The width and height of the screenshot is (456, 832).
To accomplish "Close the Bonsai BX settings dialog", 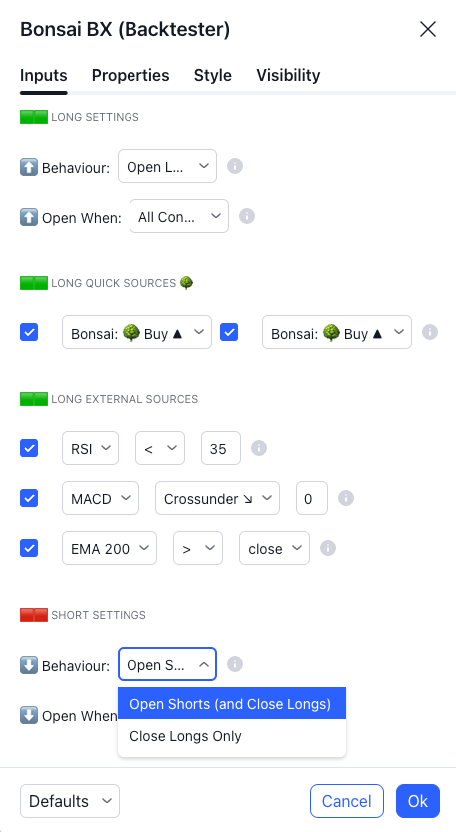I will point(428,30).
